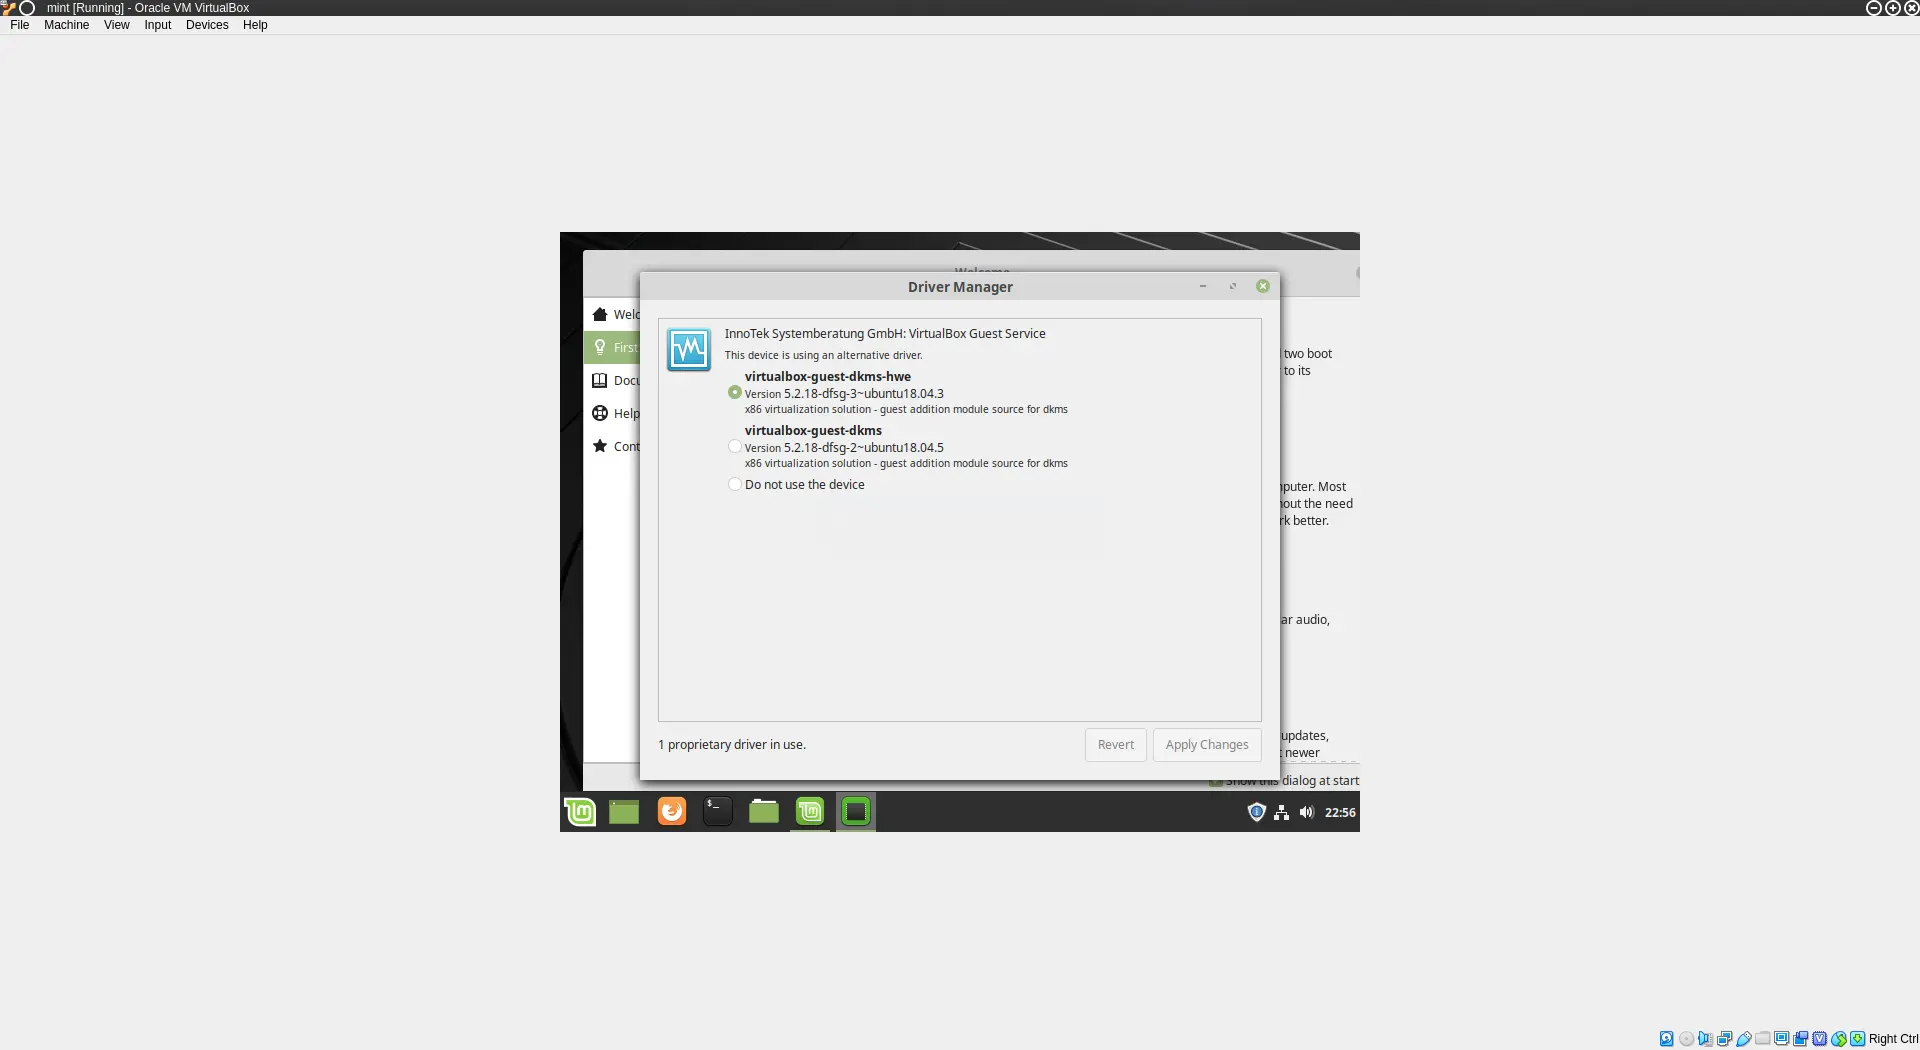Select the Driver Manager taskbar entry
Image resolution: width=1920 pixels, height=1050 pixels.
(856, 811)
